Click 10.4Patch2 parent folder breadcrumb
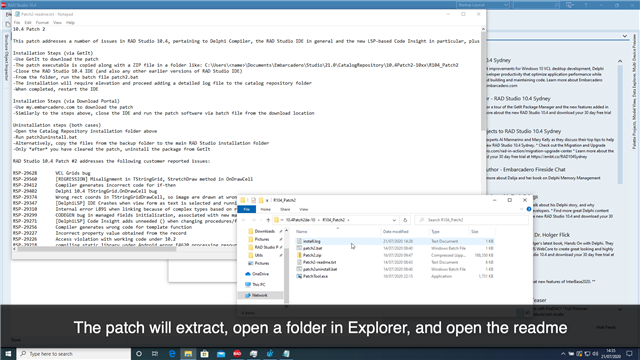 click(300, 220)
